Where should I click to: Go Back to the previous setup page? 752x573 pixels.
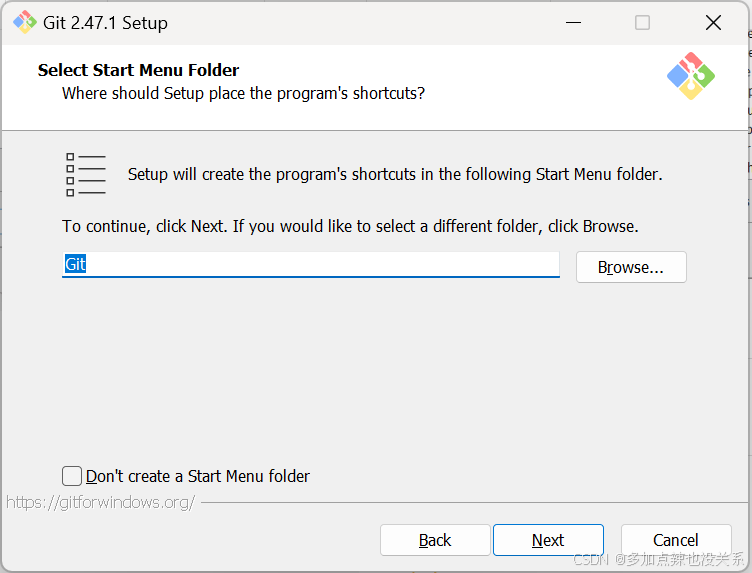click(435, 540)
